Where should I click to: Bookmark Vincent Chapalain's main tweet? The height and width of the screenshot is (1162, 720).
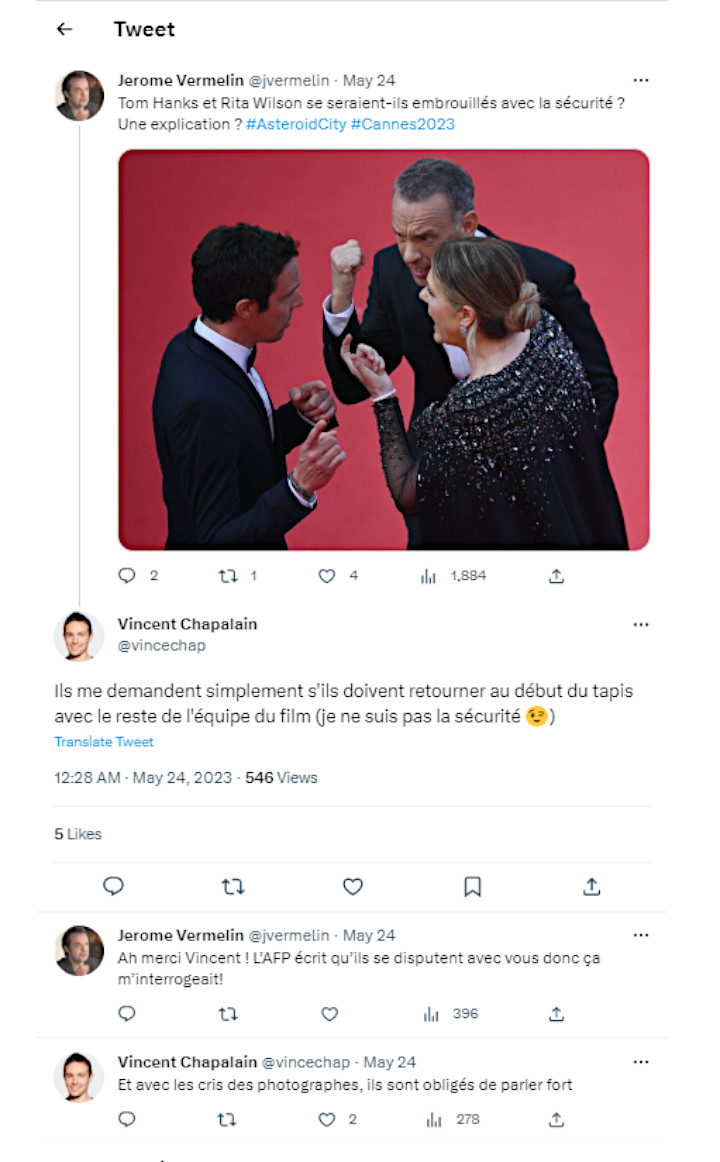[x=473, y=886]
